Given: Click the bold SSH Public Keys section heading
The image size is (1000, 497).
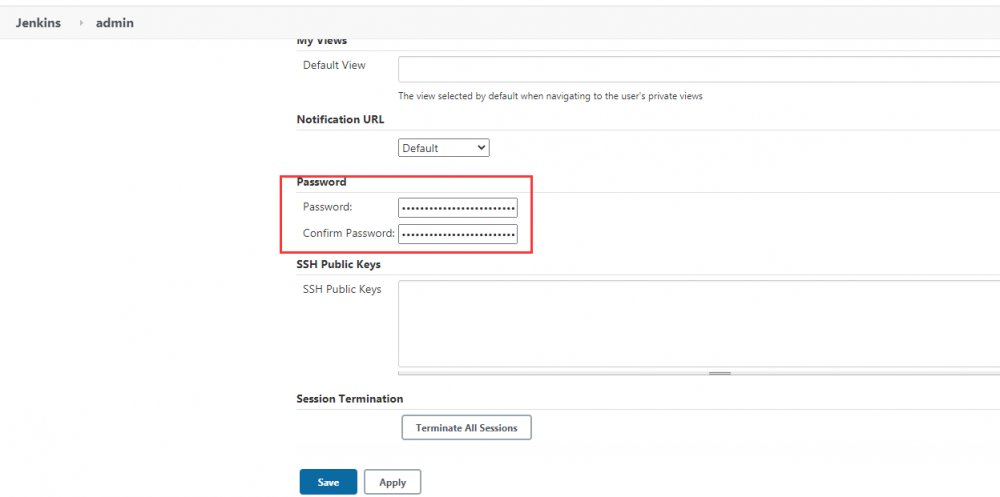Looking at the screenshot, I should [338, 264].
